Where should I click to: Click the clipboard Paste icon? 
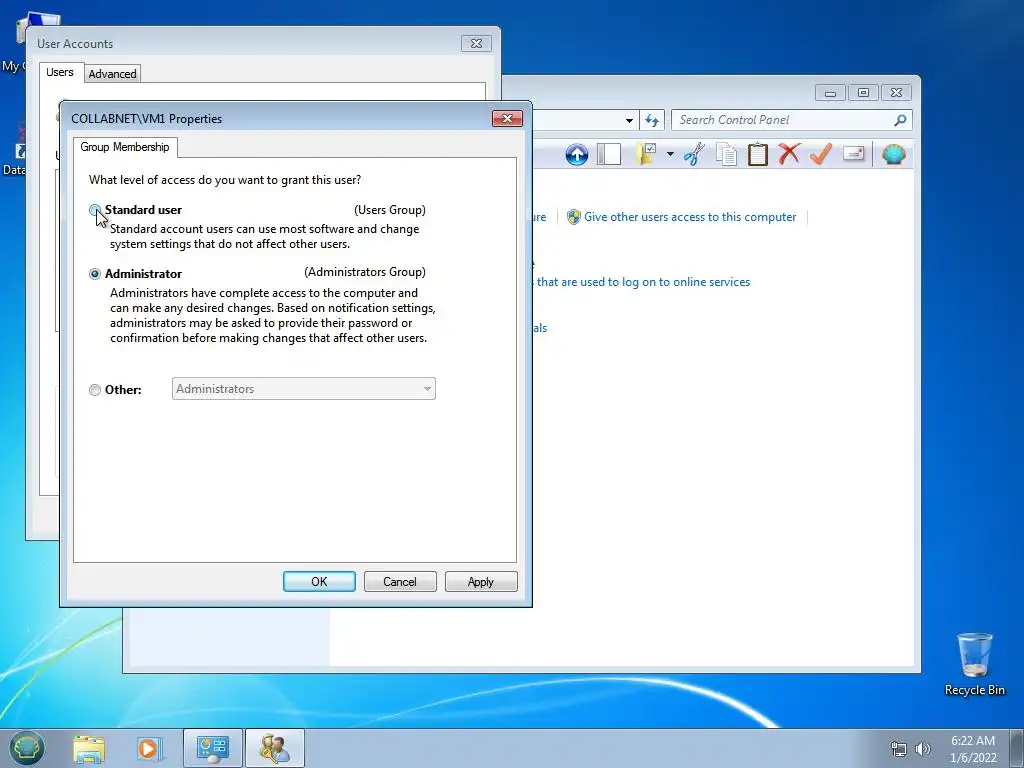coord(758,155)
